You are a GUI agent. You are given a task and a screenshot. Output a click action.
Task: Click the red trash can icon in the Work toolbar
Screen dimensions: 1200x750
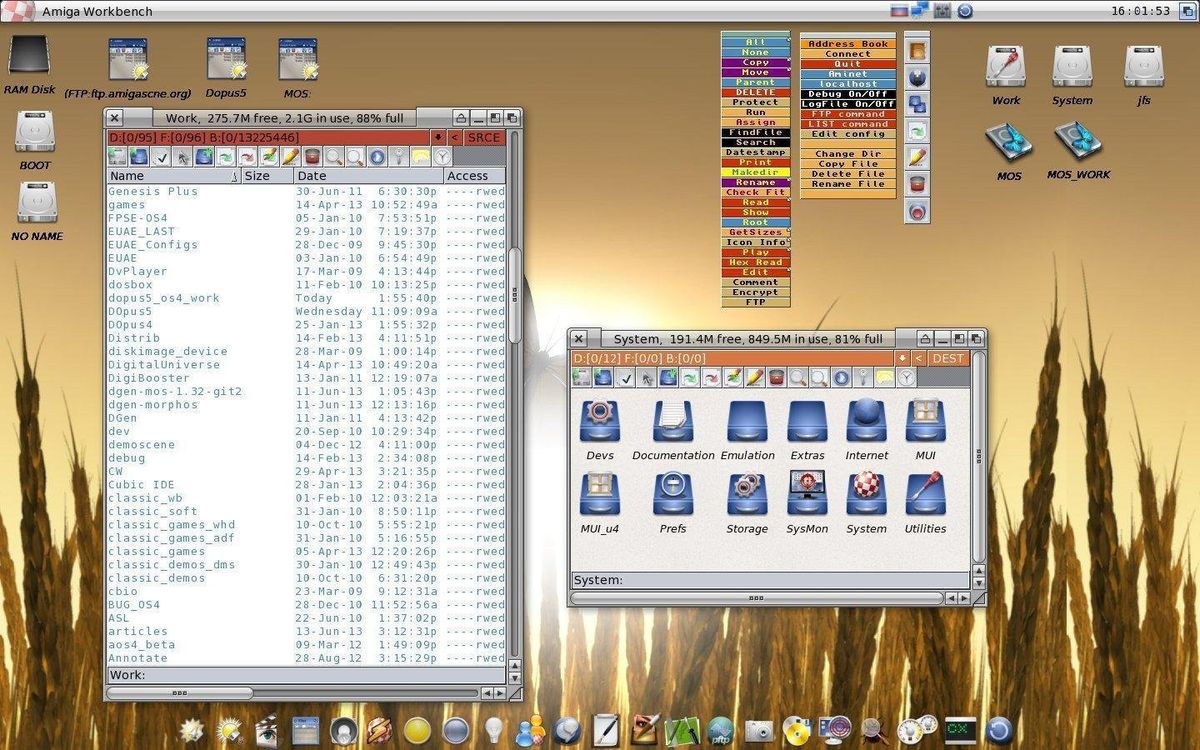(311, 156)
